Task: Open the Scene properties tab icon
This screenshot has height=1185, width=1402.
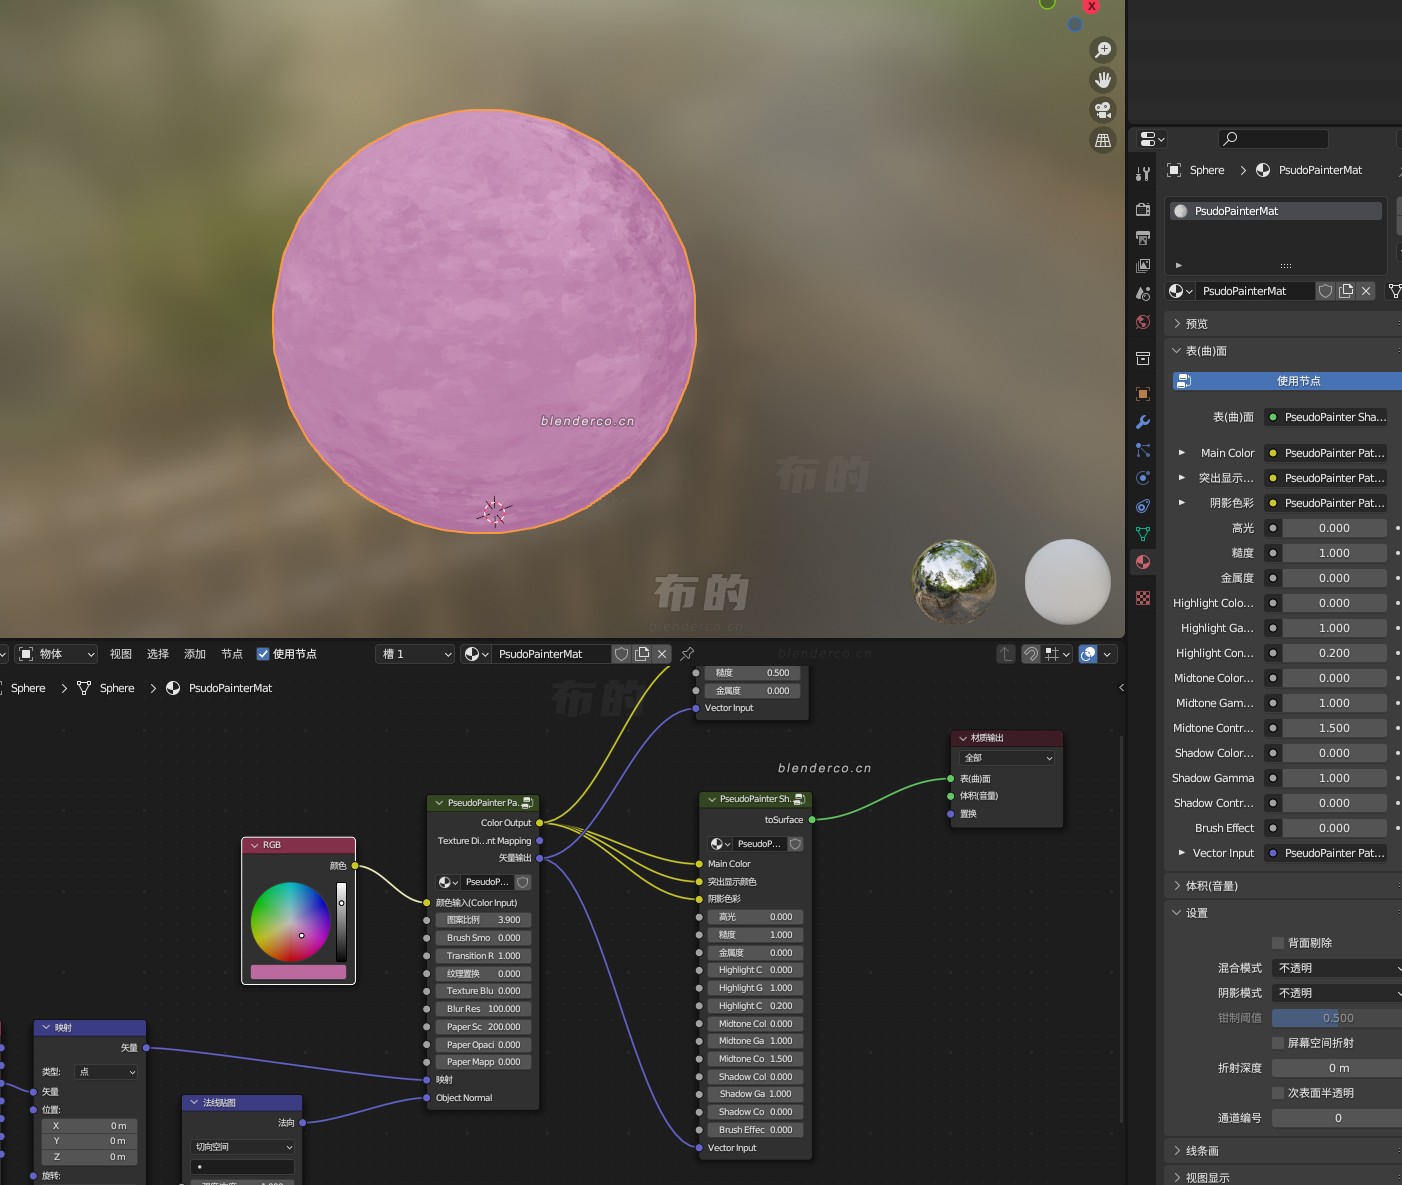Action: point(1143,294)
